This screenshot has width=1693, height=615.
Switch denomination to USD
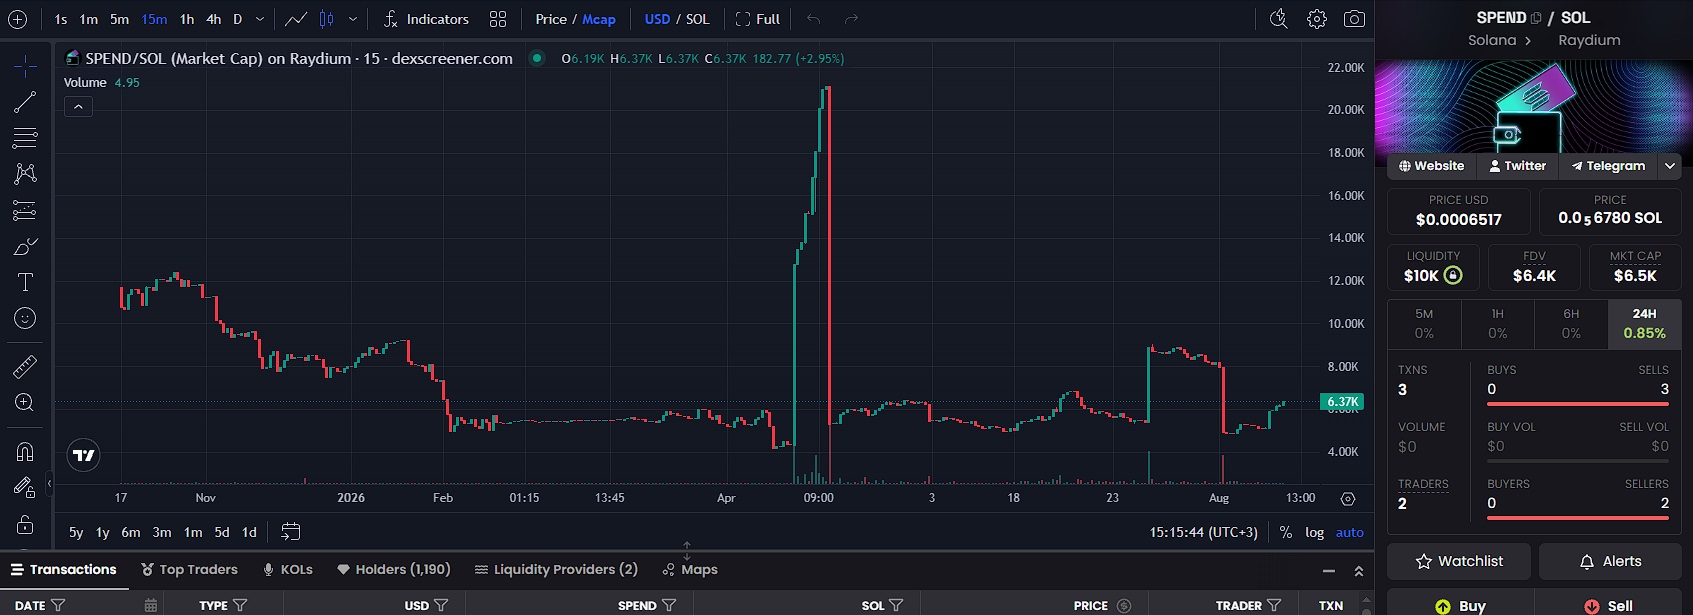click(x=657, y=19)
